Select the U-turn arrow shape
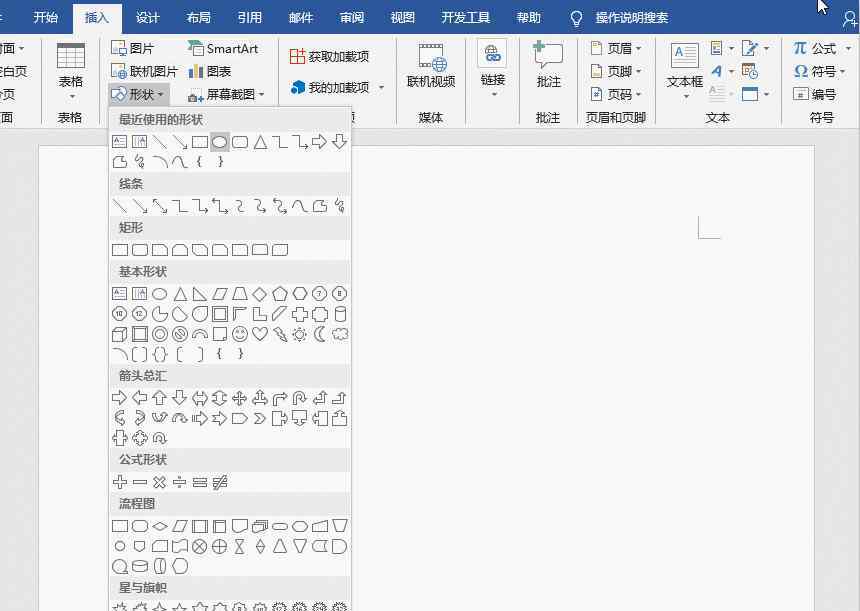Screen dimensions: 860x611 (x=299, y=398)
